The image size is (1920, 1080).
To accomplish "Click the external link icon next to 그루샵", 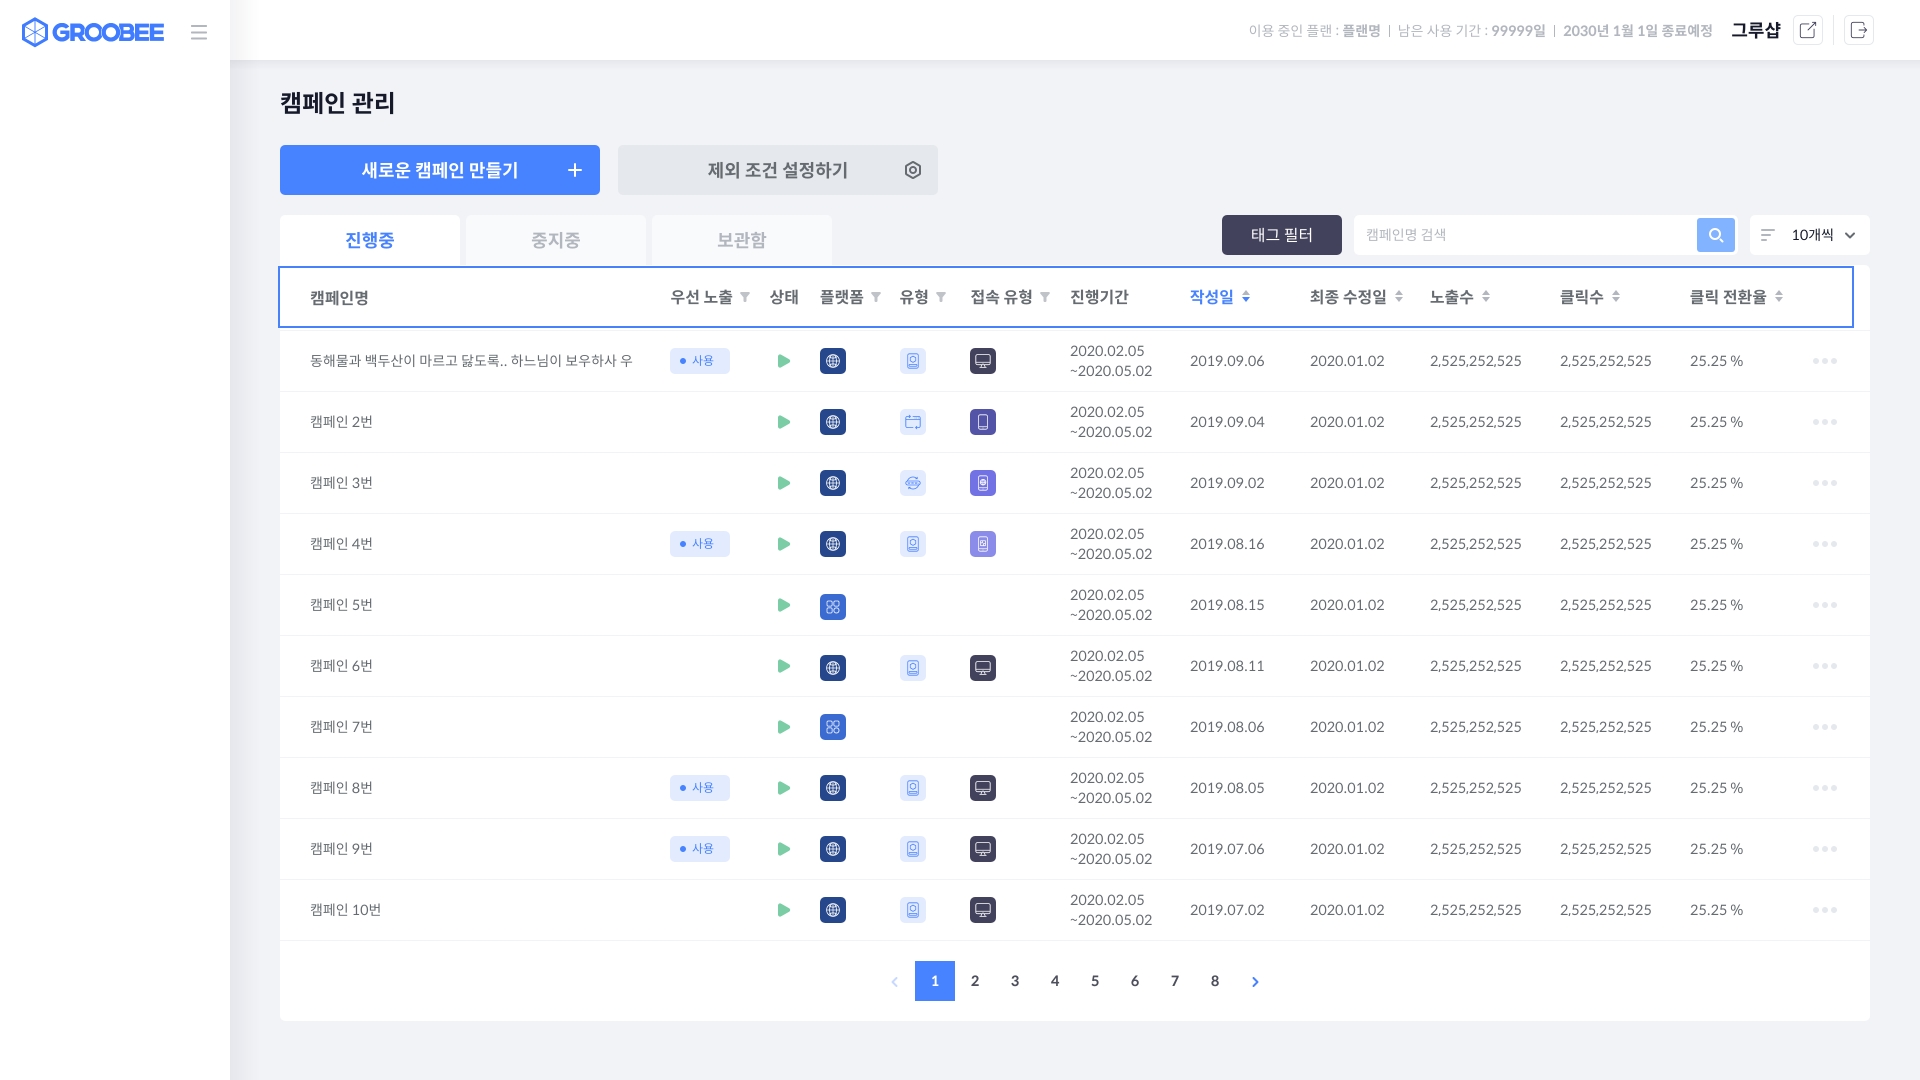I will click(1807, 30).
